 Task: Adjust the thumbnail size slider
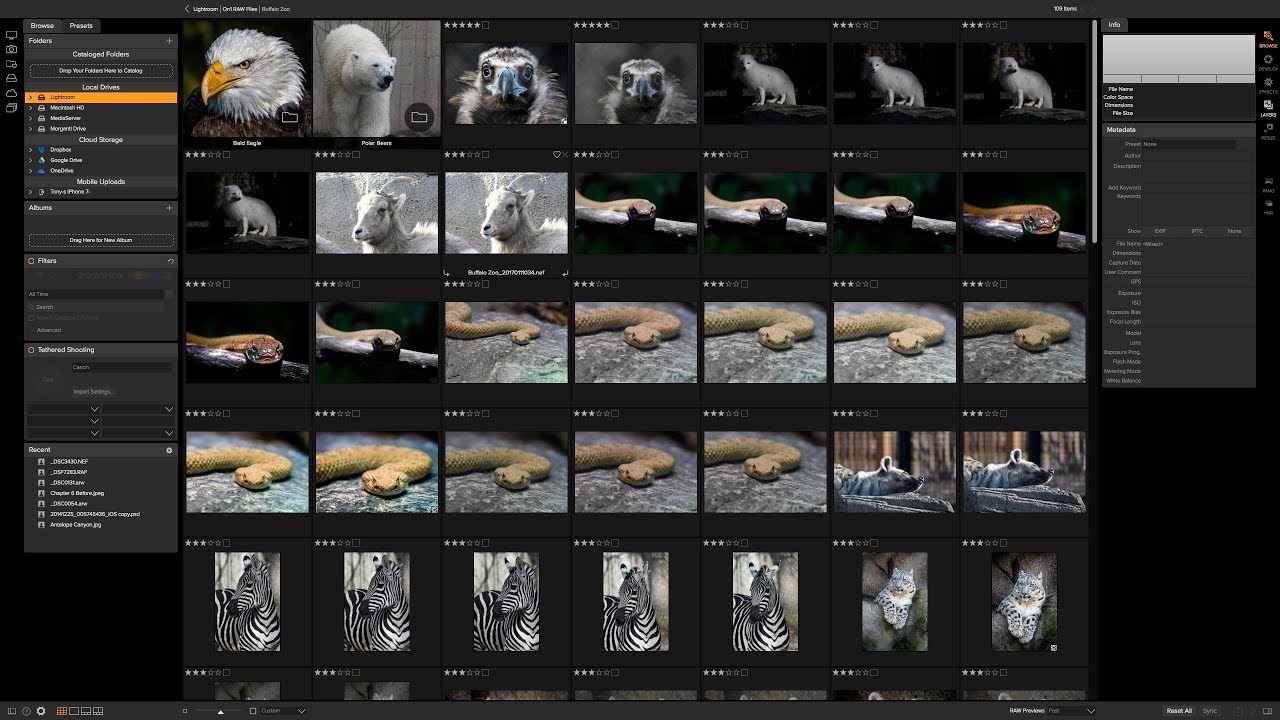(x=220, y=710)
